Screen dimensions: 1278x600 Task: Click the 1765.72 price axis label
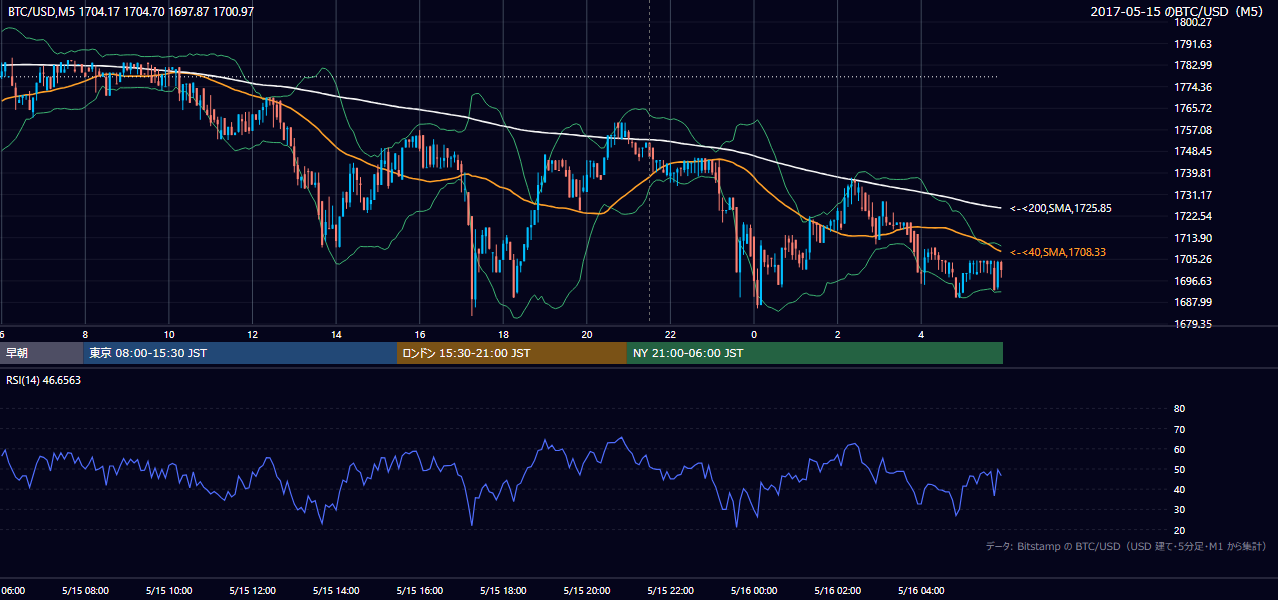tap(1193, 108)
